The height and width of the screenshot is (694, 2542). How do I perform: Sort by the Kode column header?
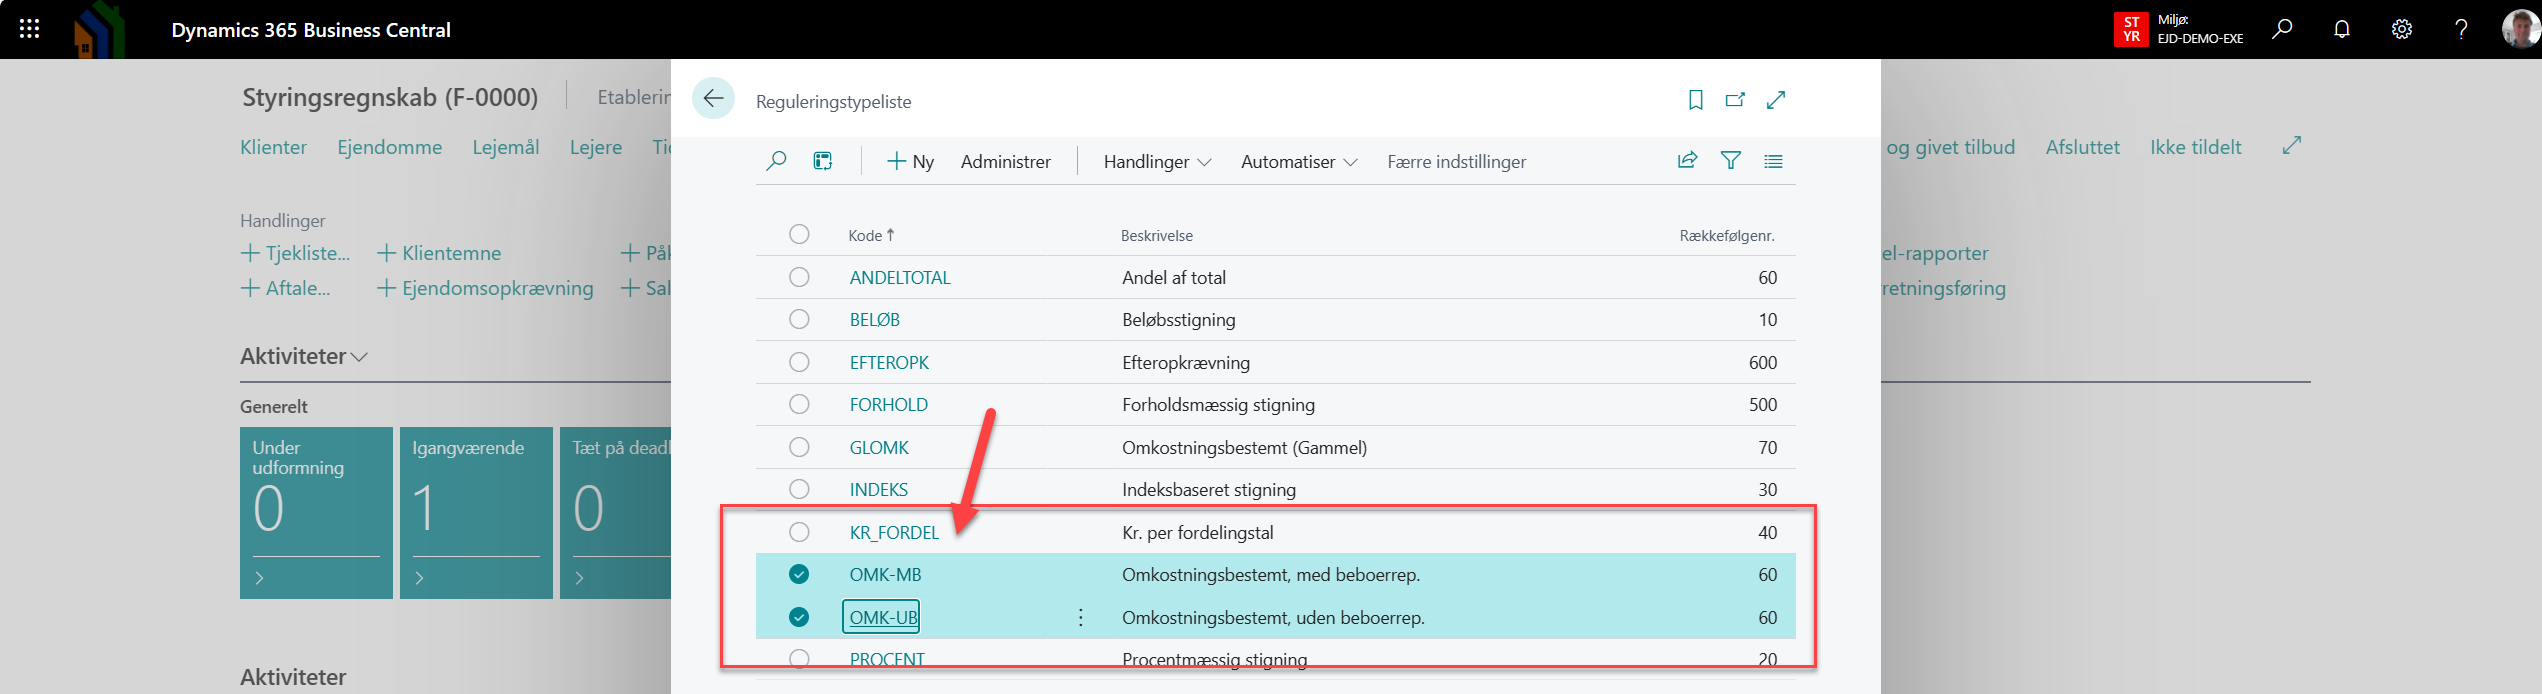pyautogui.click(x=871, y=235)
